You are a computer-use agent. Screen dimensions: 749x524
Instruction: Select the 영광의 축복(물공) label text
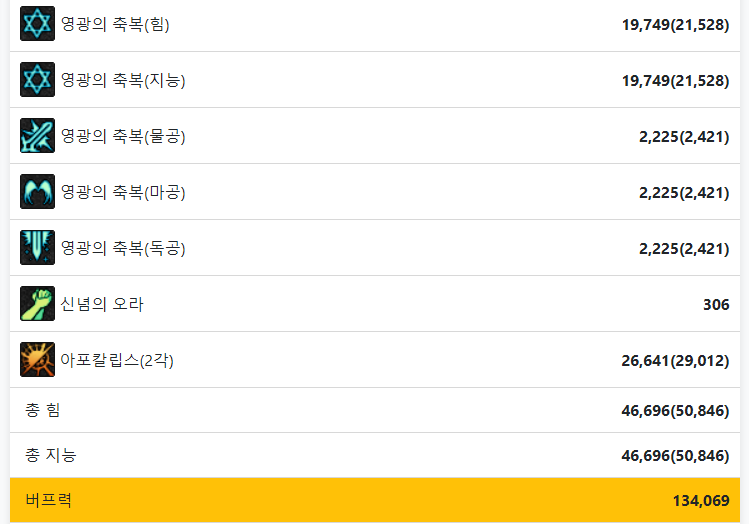(x=123, y=136)
